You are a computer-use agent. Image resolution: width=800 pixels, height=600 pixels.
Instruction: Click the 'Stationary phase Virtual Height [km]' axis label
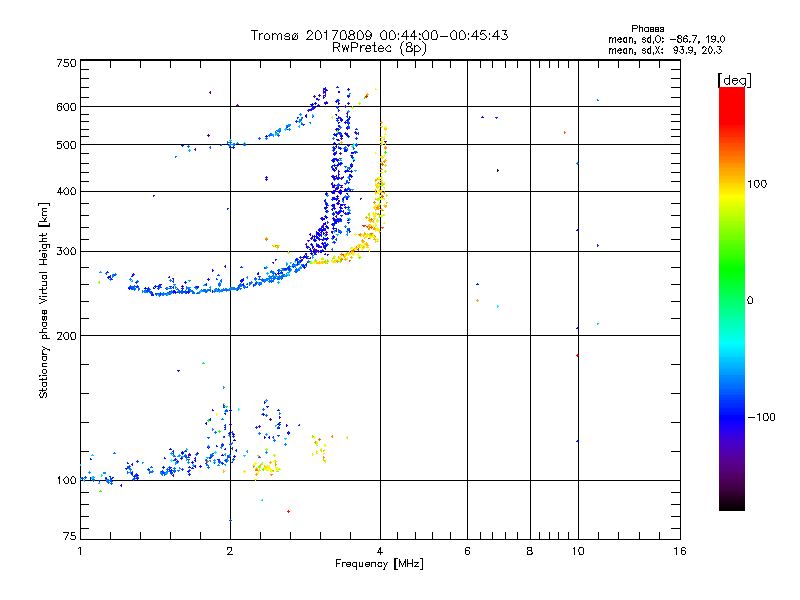tap(44, 300)
